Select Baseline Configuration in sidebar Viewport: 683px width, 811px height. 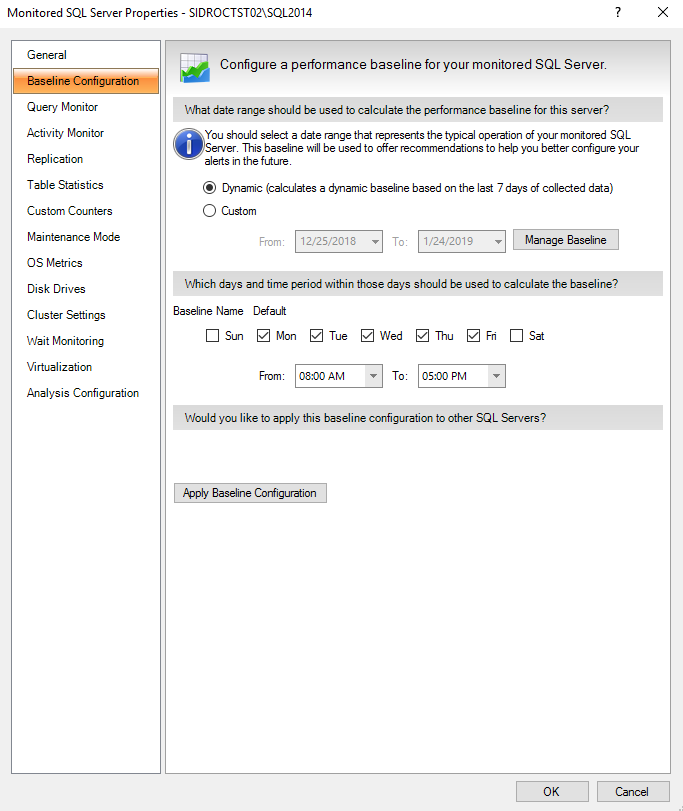(x=86, y=81)
